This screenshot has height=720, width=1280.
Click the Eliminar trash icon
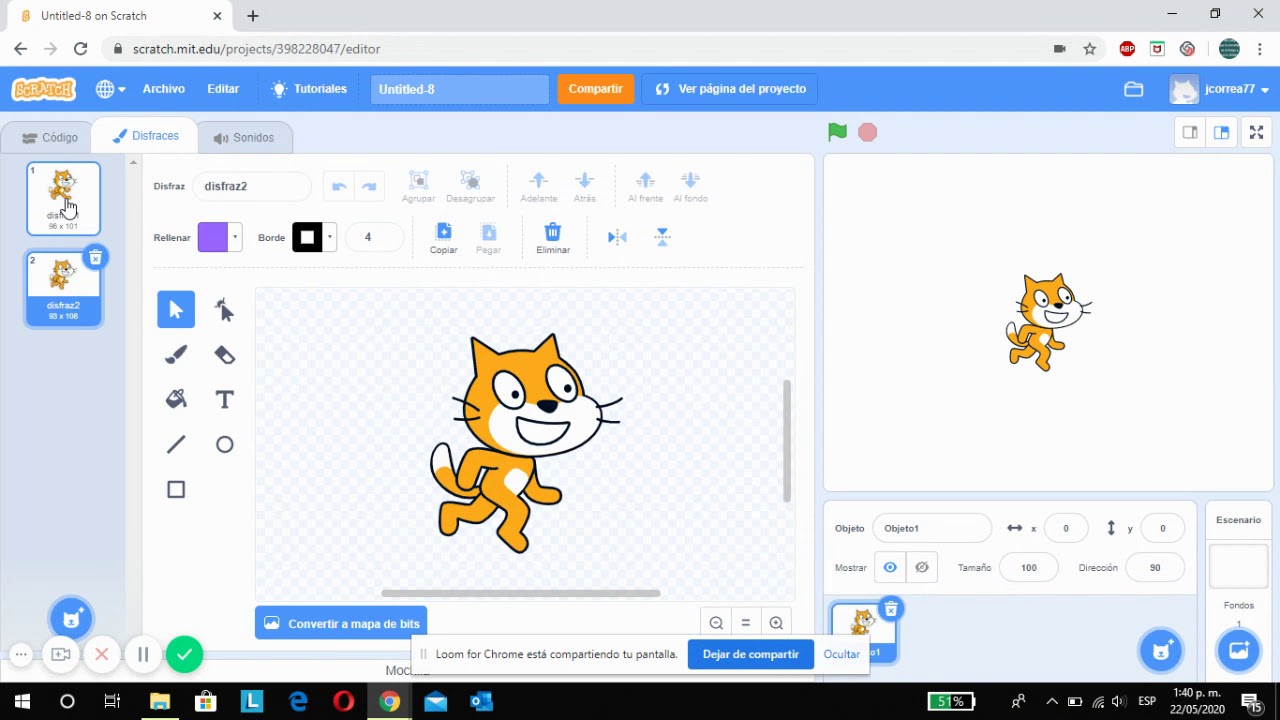click(553, 237)
